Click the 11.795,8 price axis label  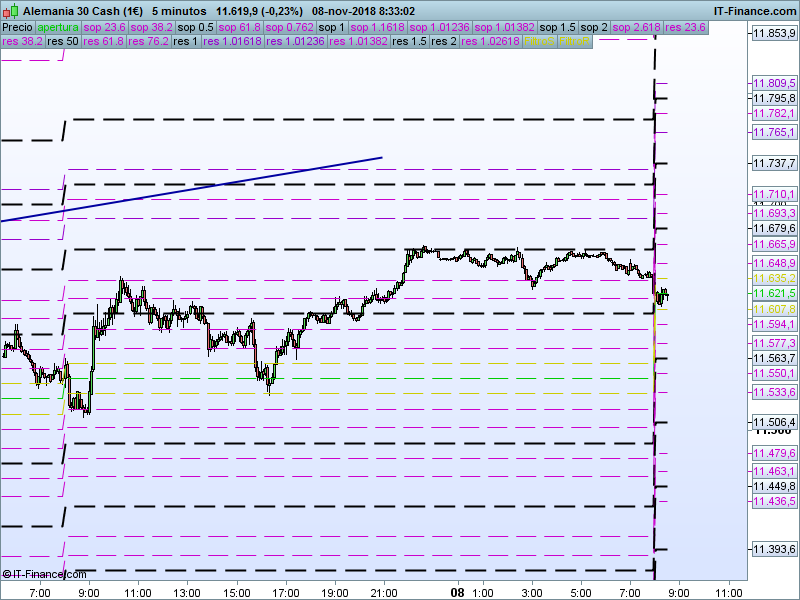774,98
